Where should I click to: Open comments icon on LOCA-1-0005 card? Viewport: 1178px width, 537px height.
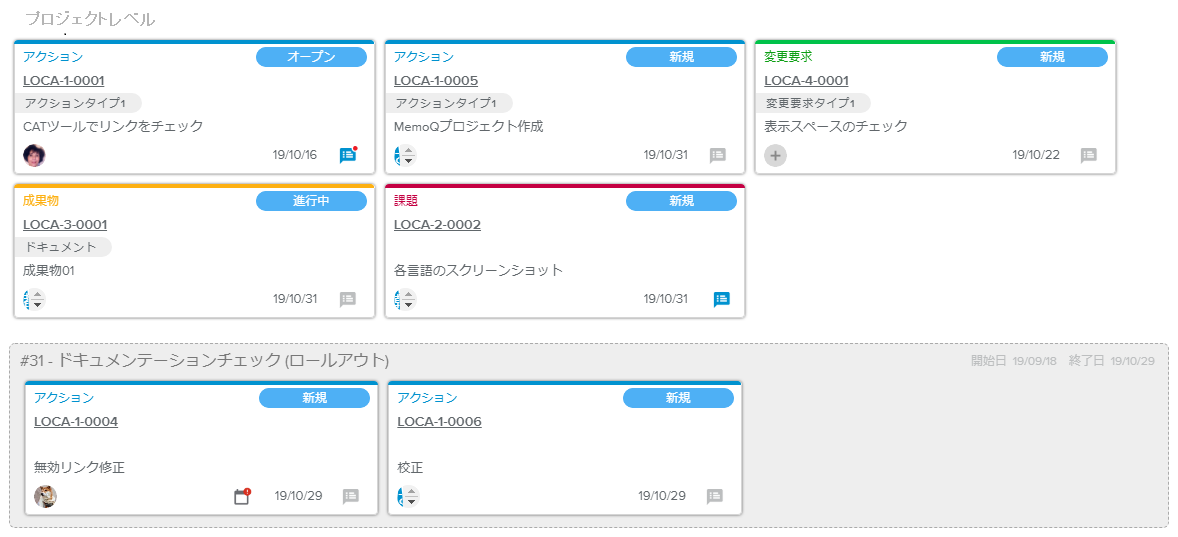click(x=717, y=155)
